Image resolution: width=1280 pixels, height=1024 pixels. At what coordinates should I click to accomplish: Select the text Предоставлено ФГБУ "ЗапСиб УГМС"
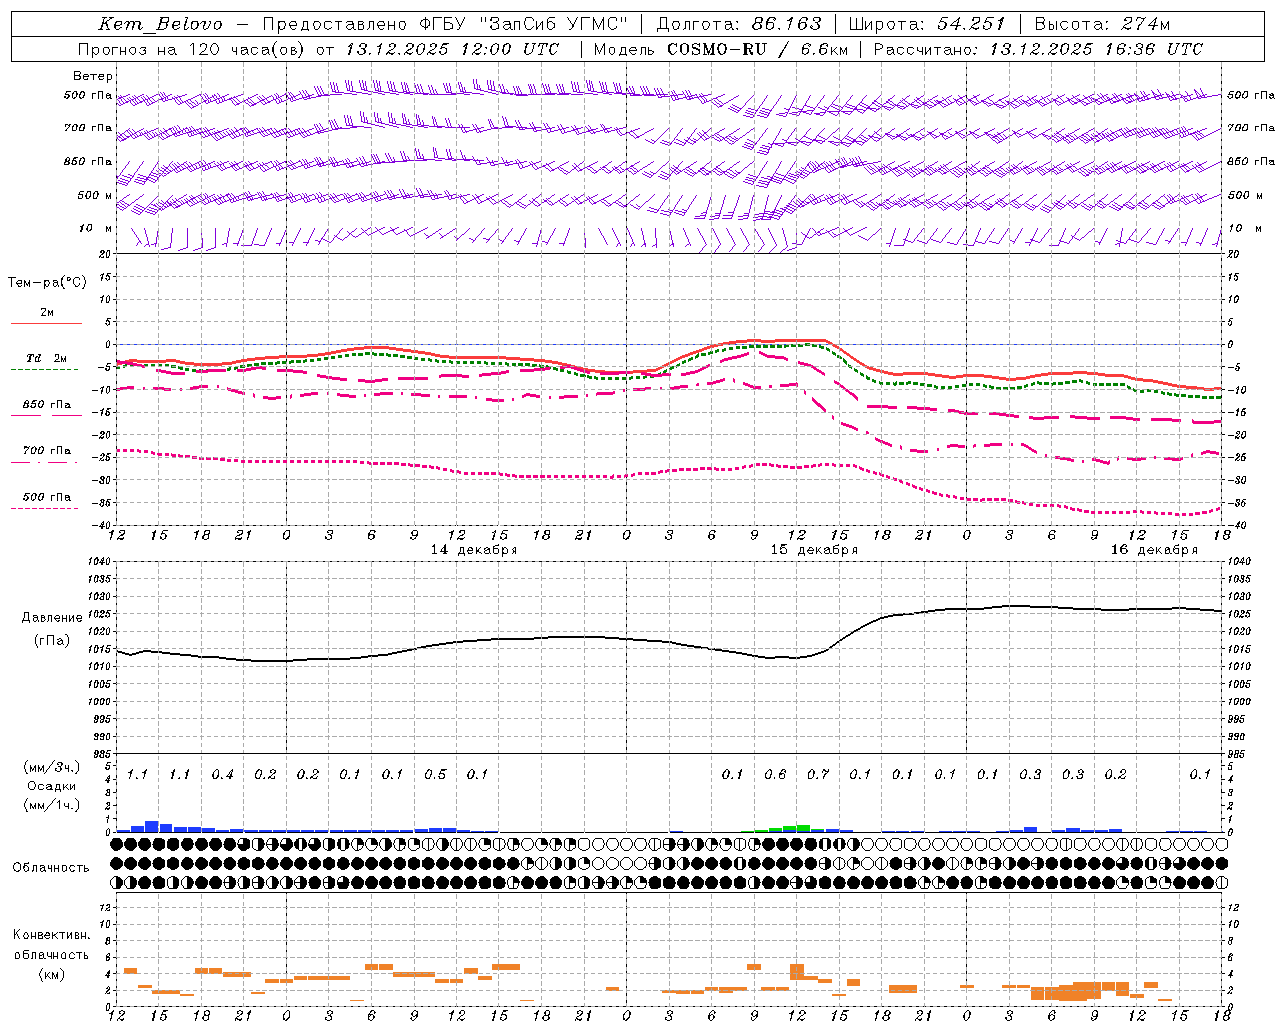click(x=445, y=24)
